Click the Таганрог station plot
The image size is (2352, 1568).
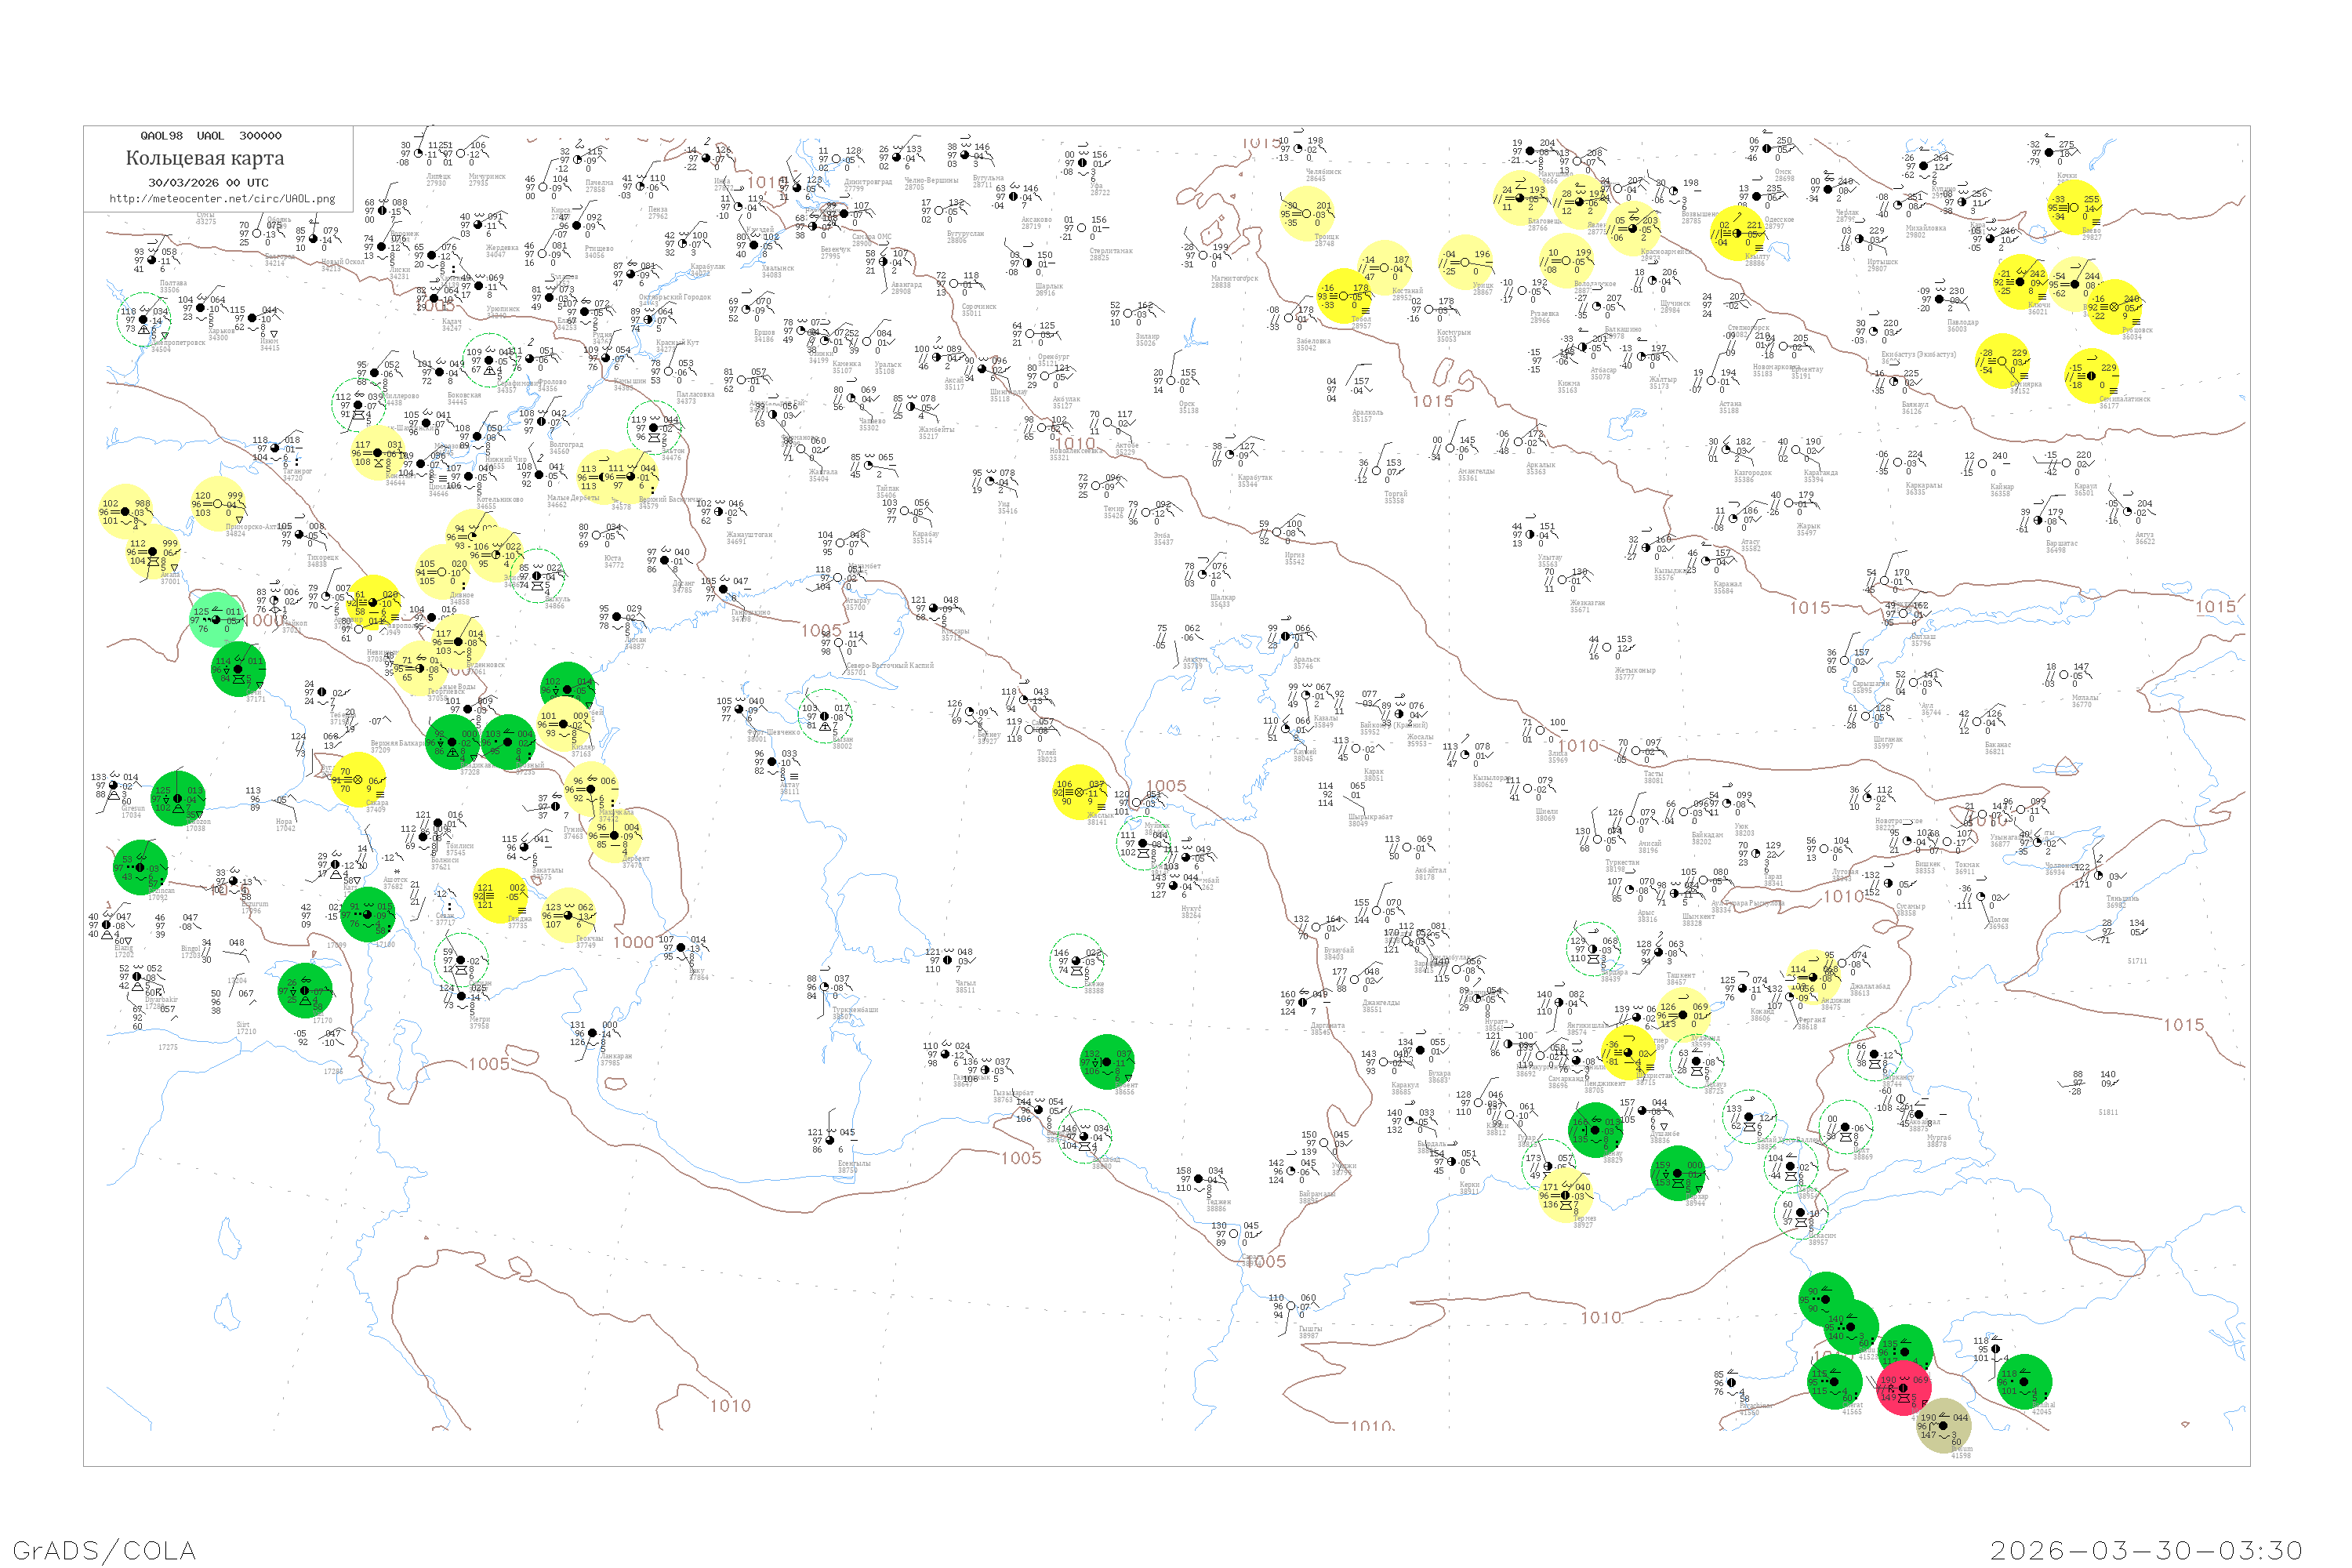coord(276,449)
